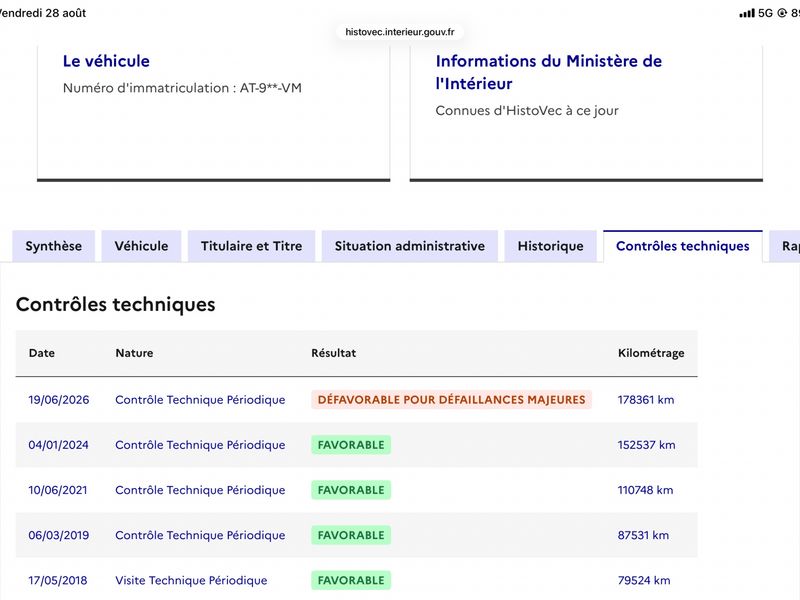
Task: Select the date 17/05/2018
Action: point(58,580)
